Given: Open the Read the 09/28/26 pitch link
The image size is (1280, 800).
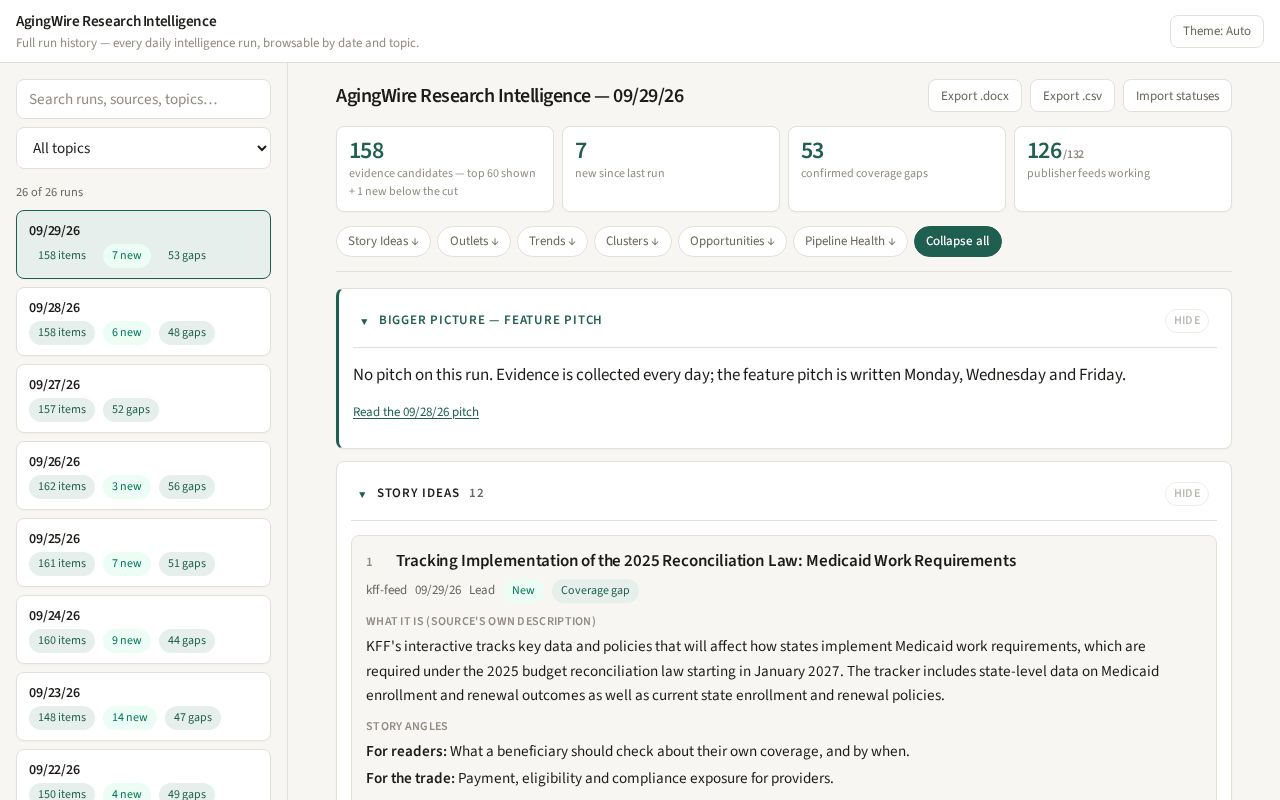Looking at the screenshot, I should (416, 412).
